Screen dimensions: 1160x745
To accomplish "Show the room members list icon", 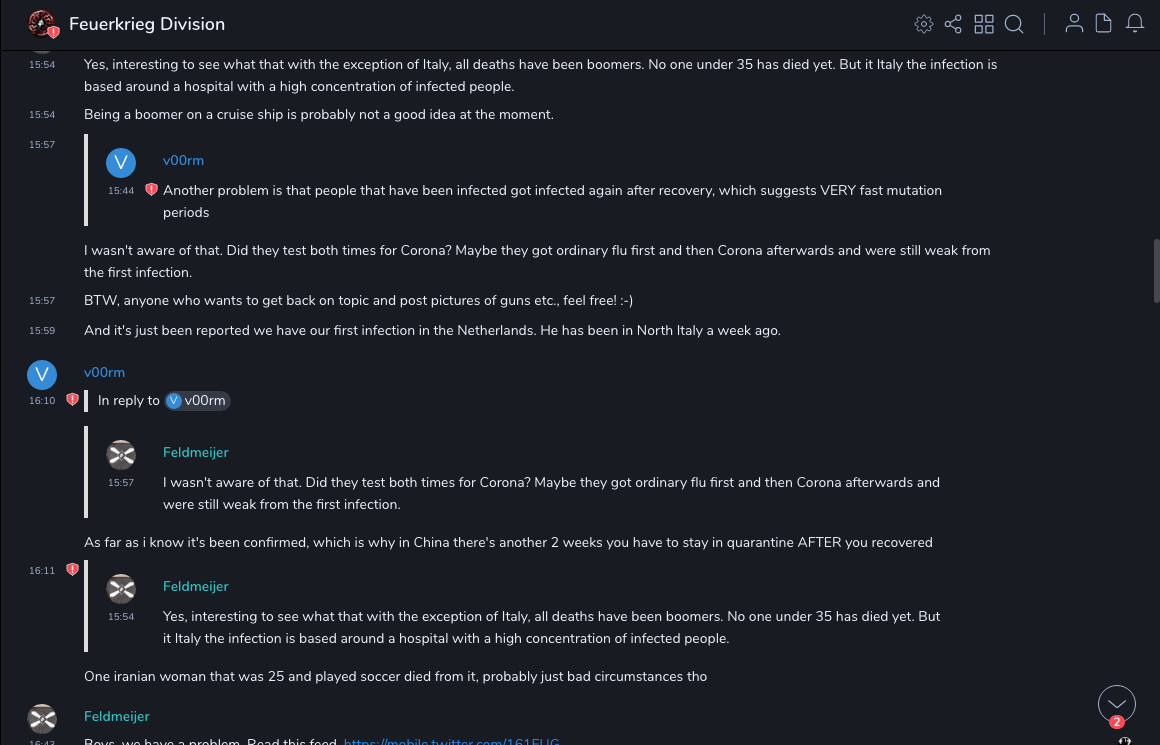I will (x=1074, y=24).
